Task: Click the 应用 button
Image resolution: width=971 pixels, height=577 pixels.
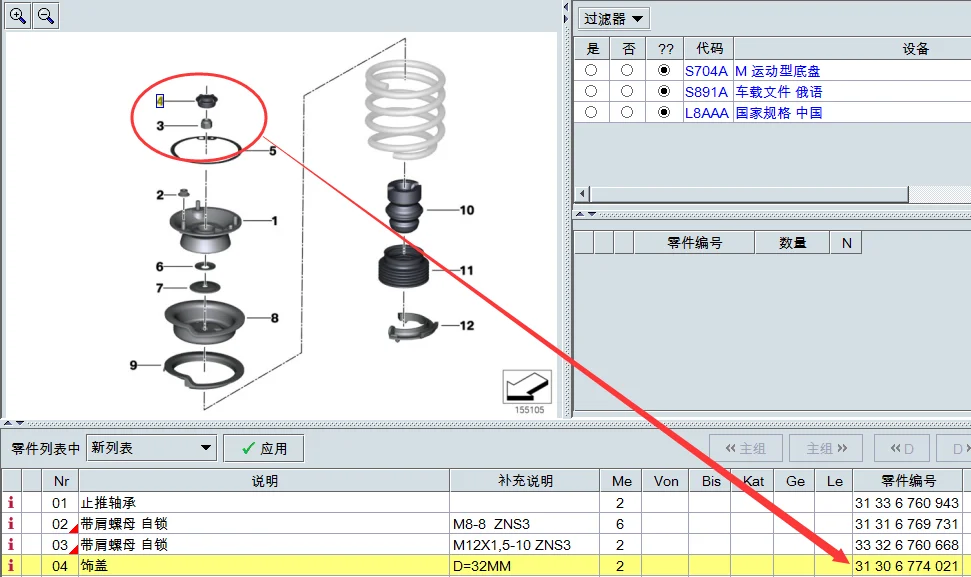Action: click(x=264, y=448)
